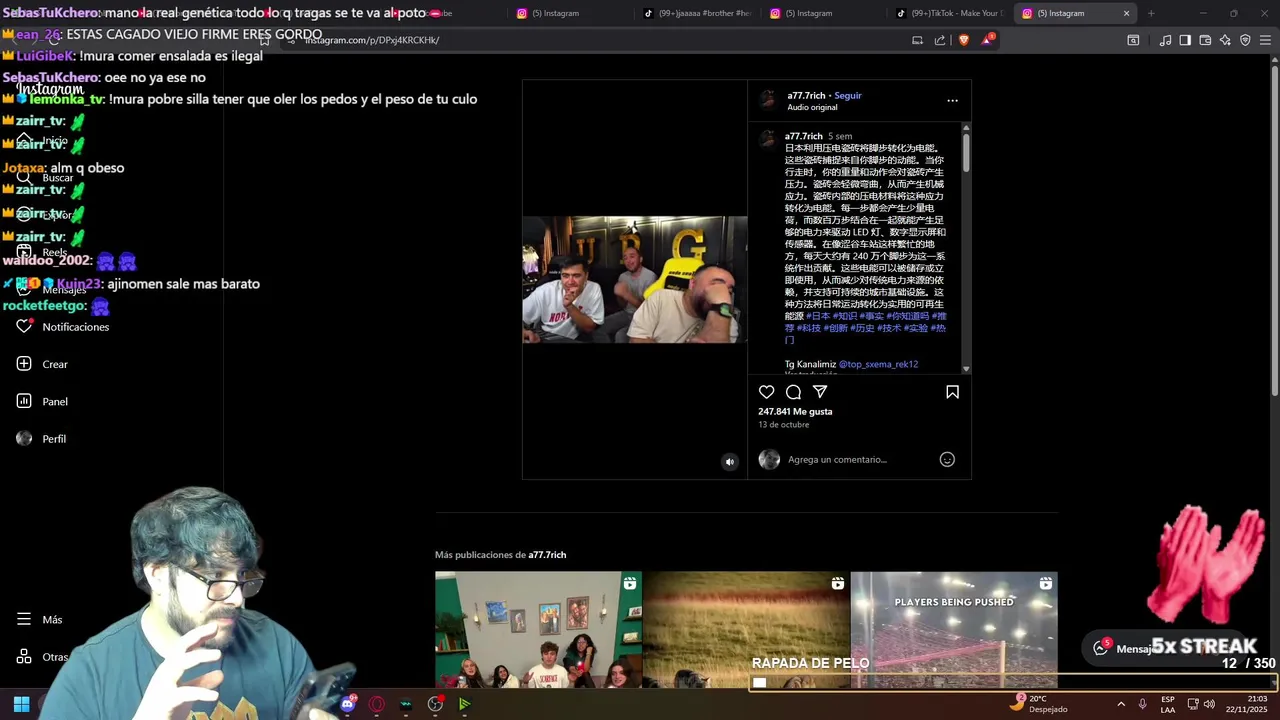
Task: Open the @top_sxema_rek12 mention link
Action: pos(878,364)
